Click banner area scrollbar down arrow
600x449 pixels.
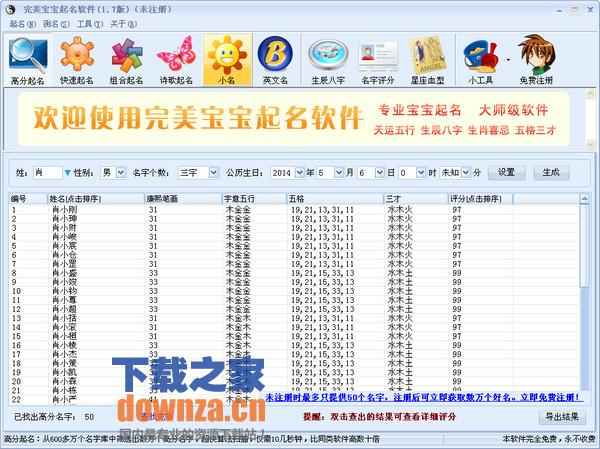click(590, 144)
